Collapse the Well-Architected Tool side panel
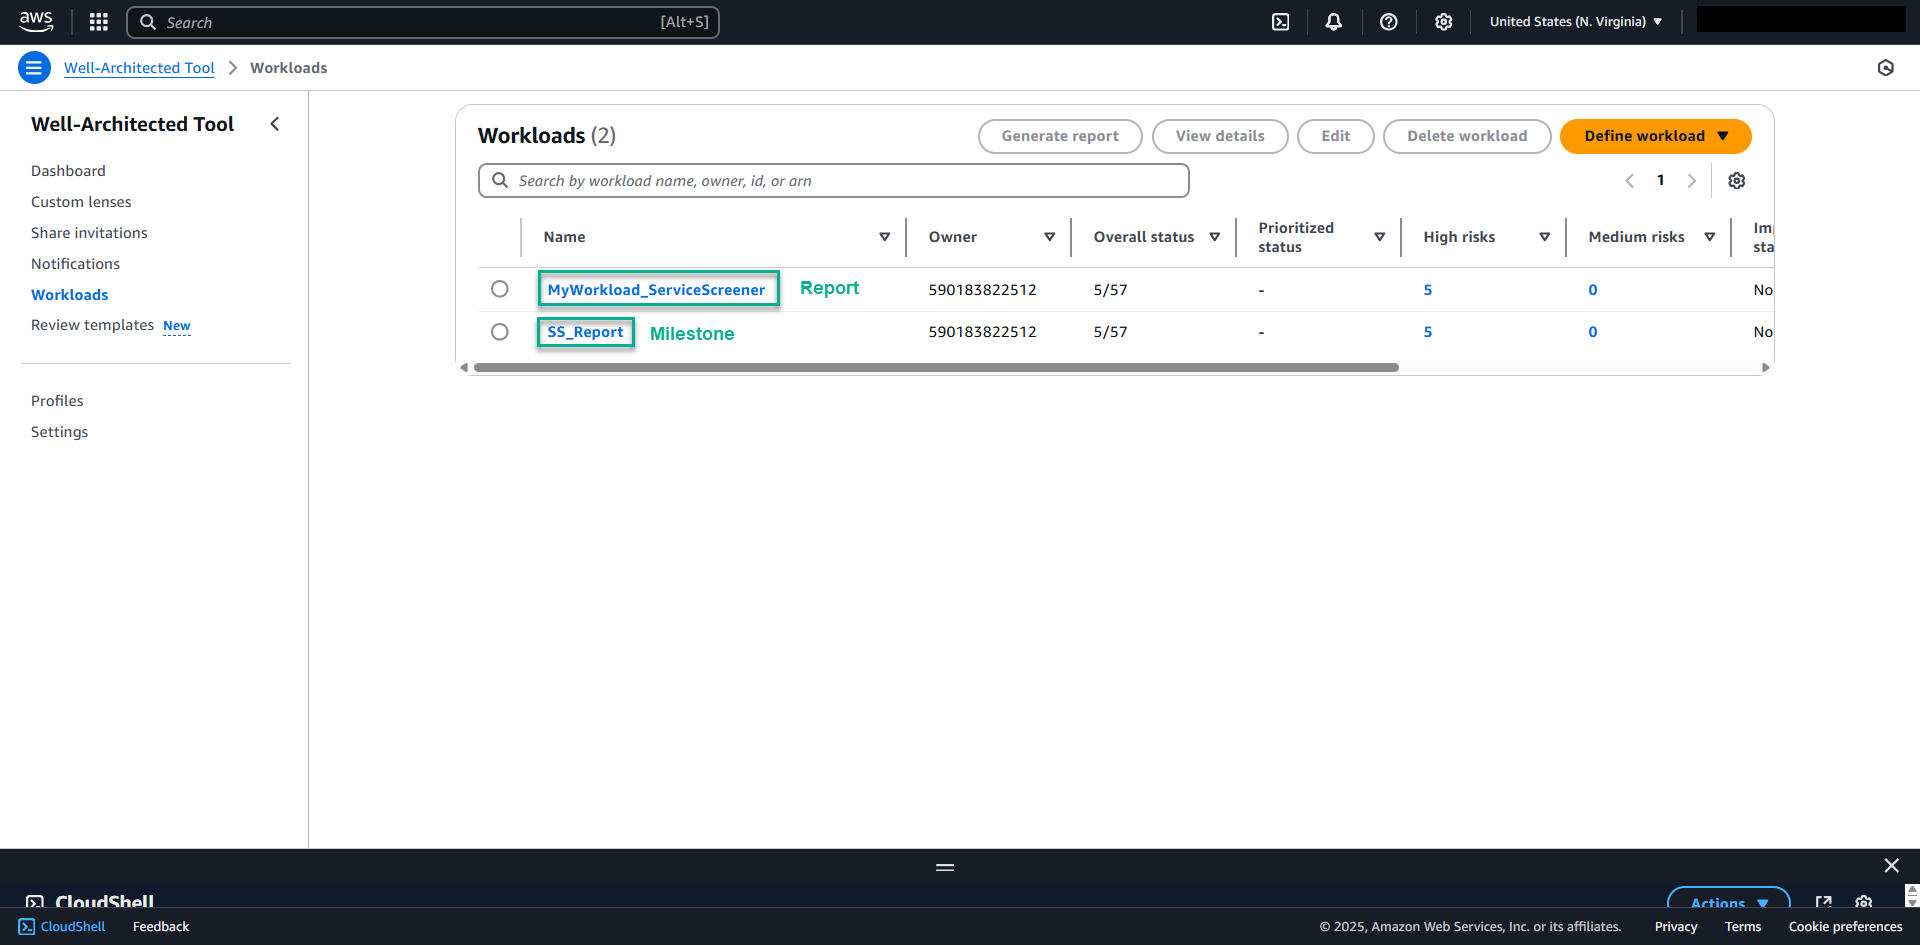1920x945 pixels. pos(275,124)
